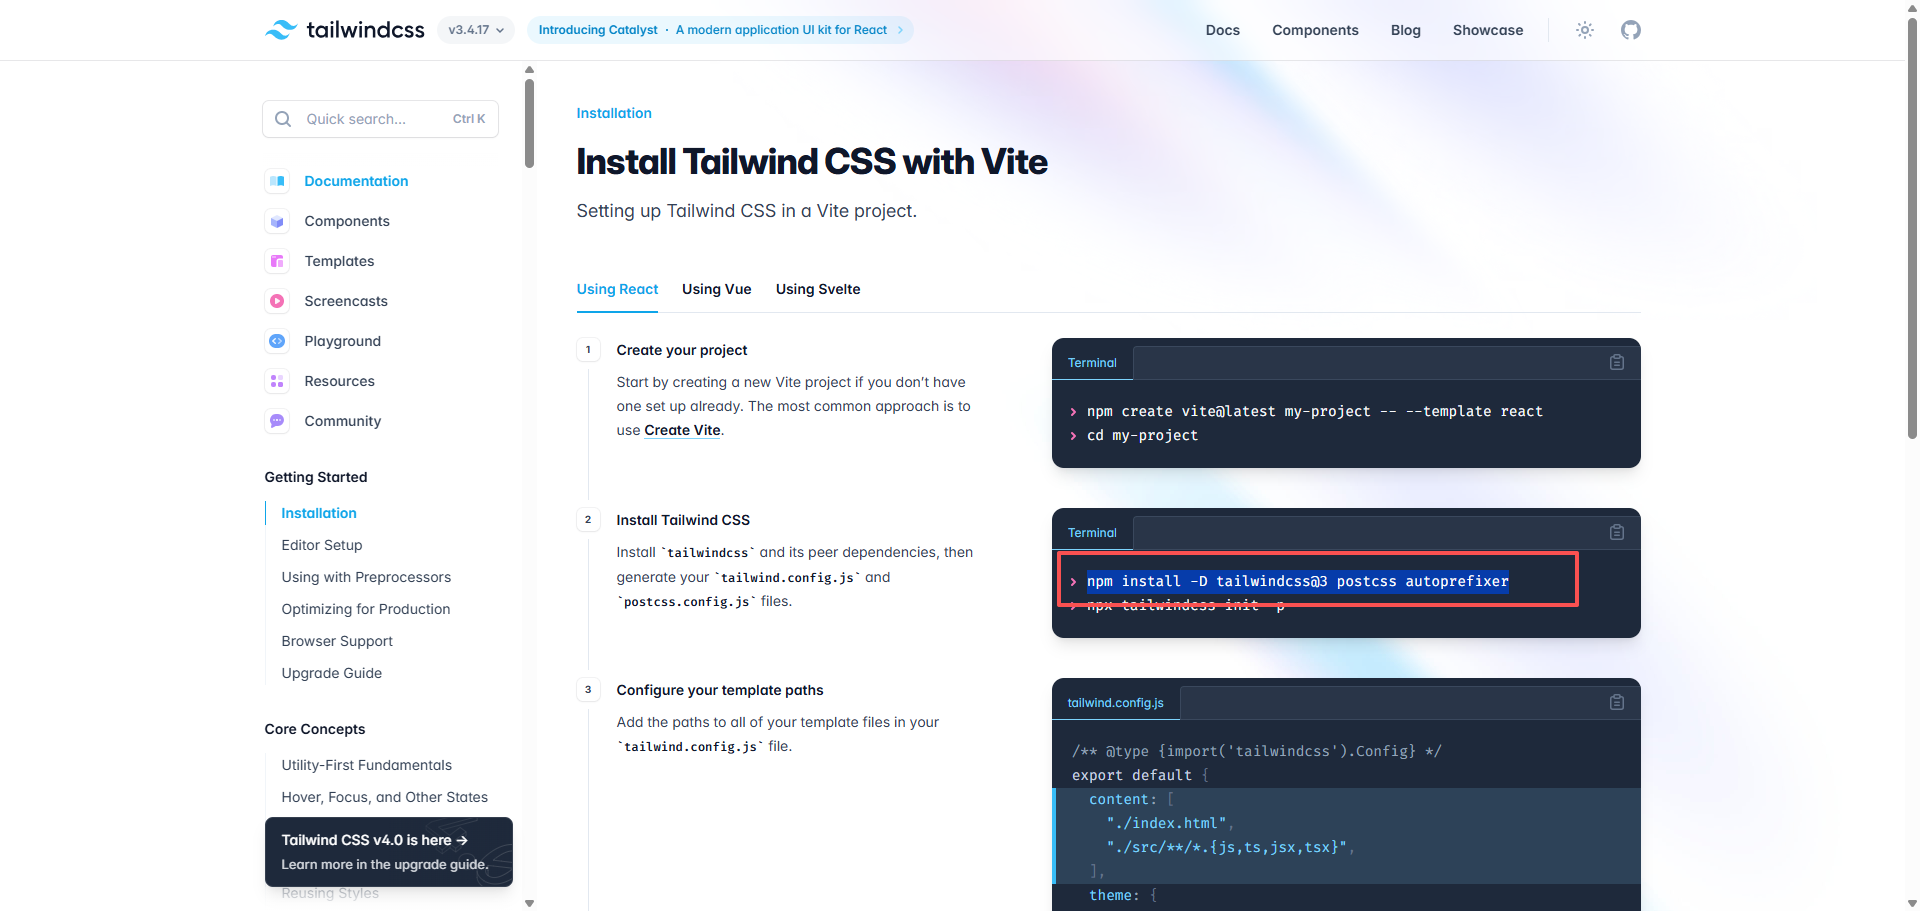Screen dimensions: 1920x911
Task: Open the Tailwind CSS logo home link
Action: [x=345, y=30]
